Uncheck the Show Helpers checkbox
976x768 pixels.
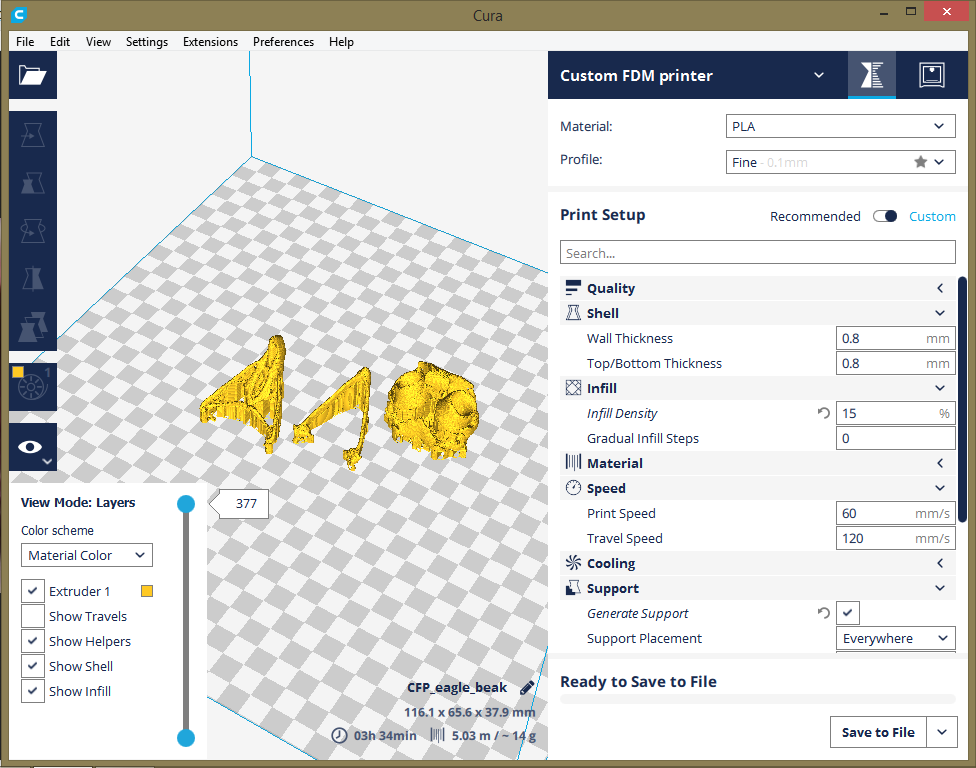[x=32, y=640]
